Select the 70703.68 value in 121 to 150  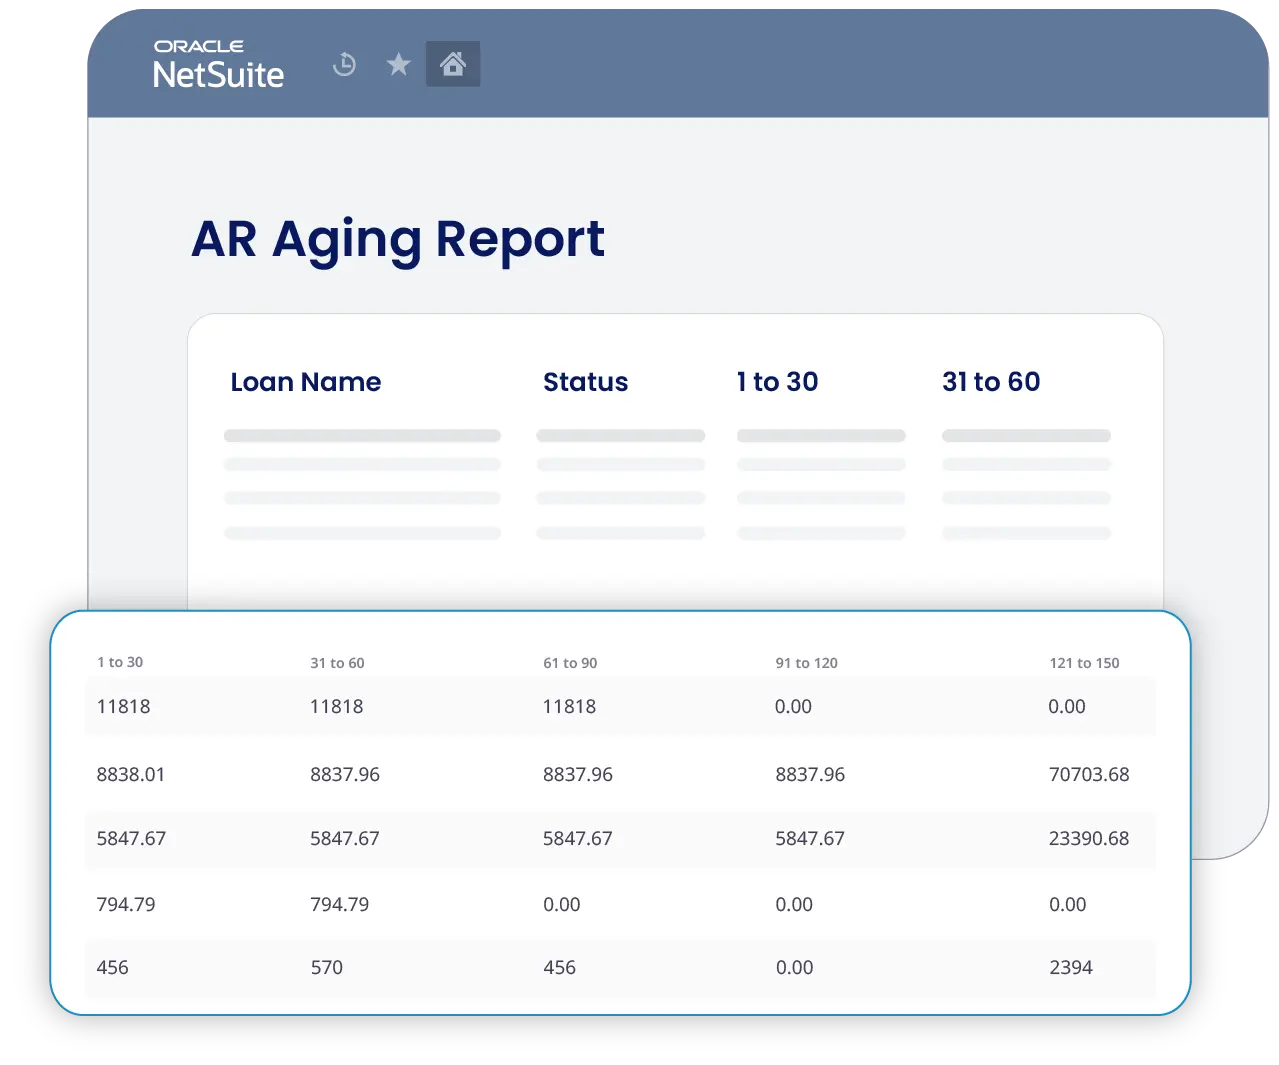(x=1089, y=774)
